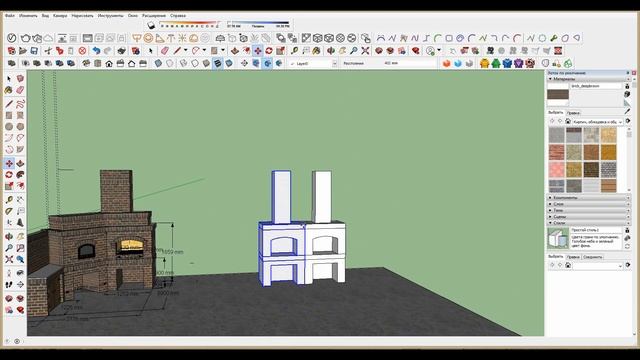The image size is (640, 360).
Task: Open the Файл menu
Action: [x=9, y=16]
